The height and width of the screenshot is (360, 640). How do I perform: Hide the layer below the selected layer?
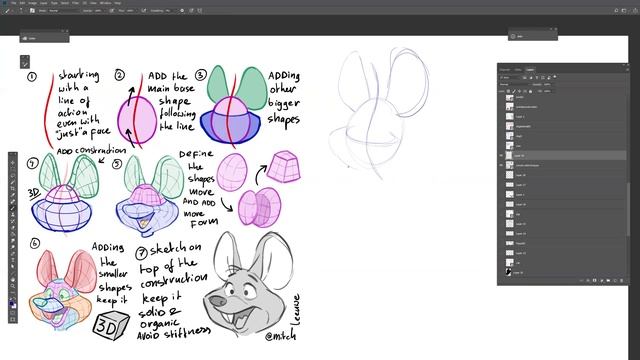pos(501,165)
